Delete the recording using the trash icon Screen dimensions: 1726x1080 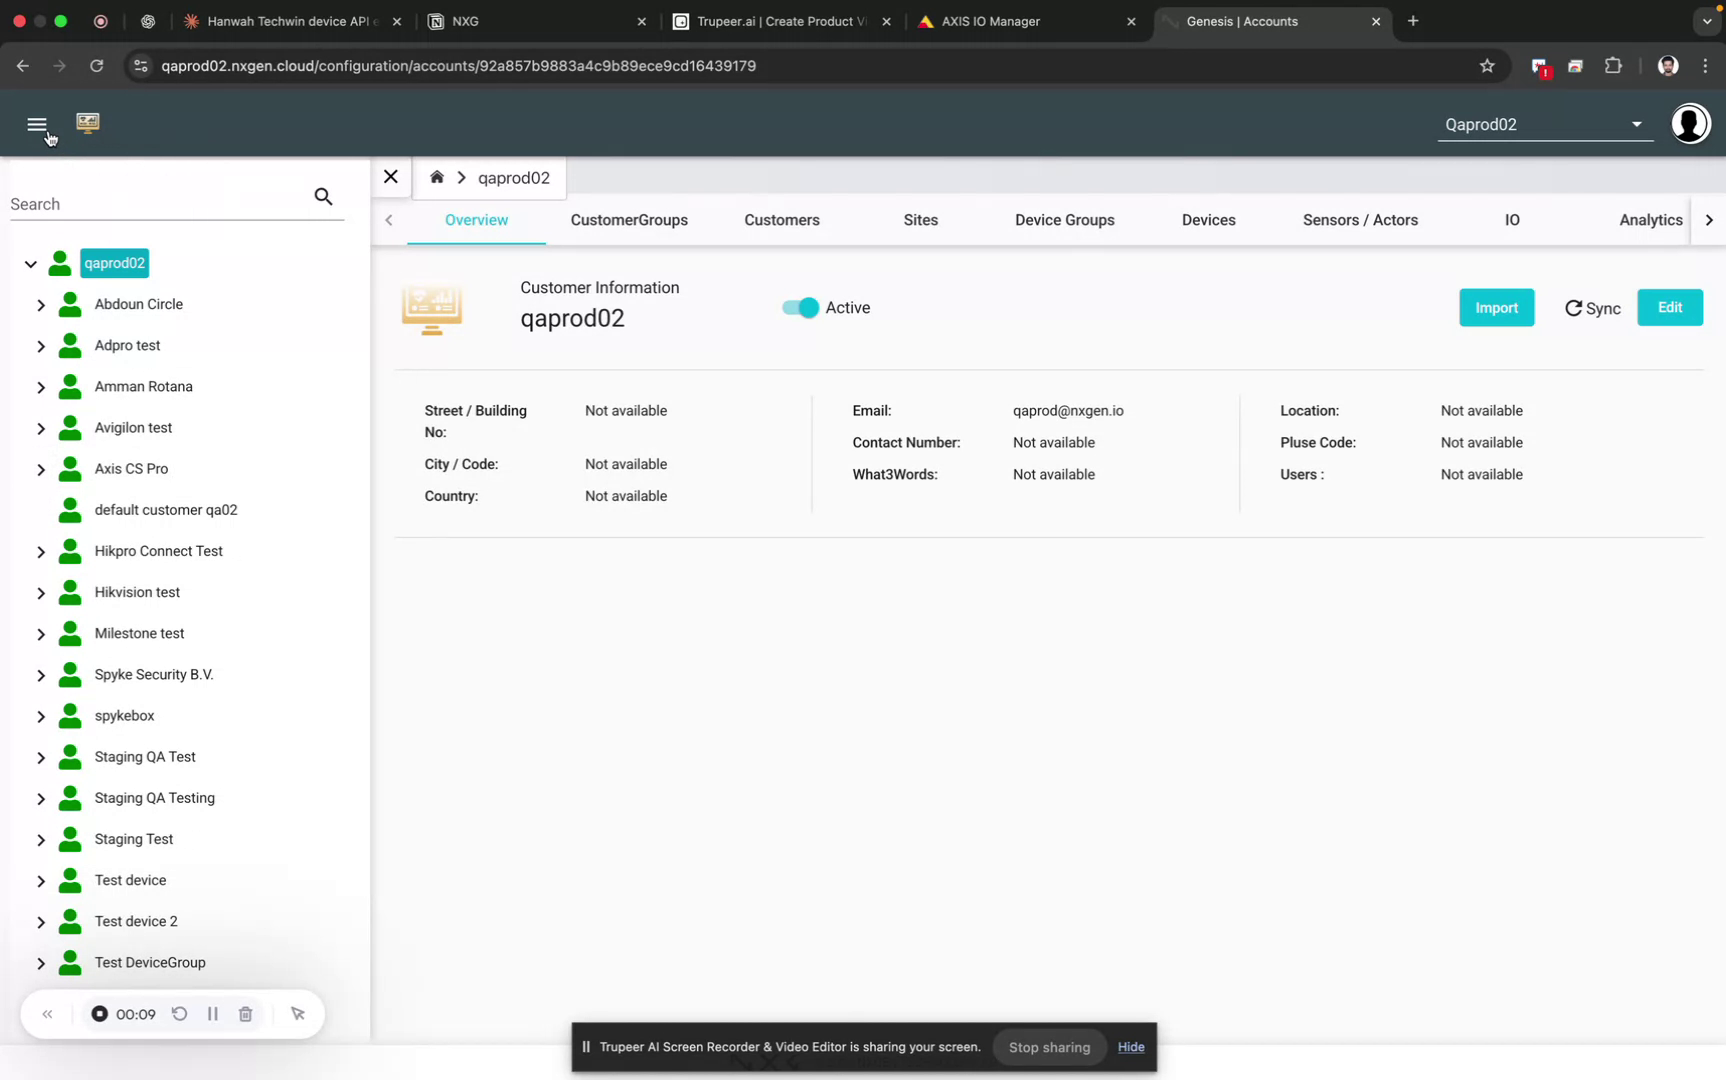tap(245, 1013)
